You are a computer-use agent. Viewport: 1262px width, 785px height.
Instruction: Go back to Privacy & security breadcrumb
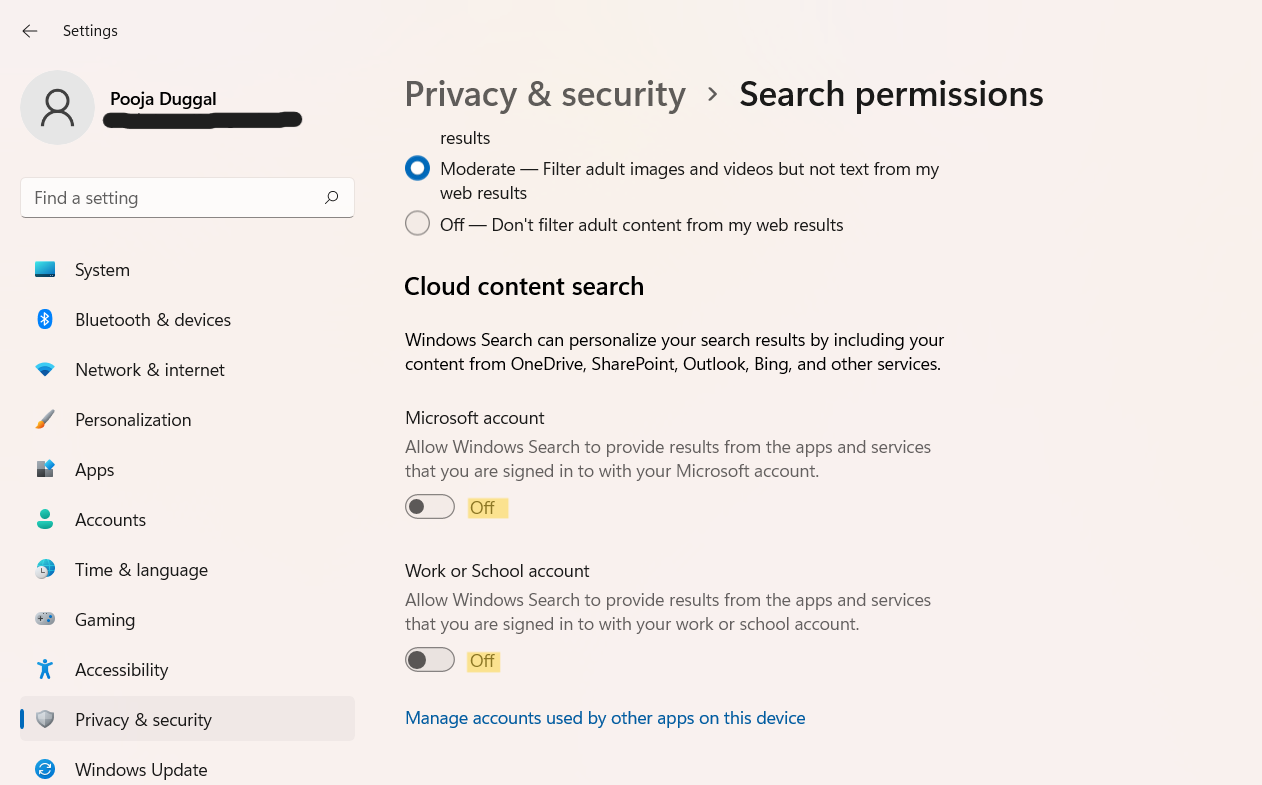[x=545, y=94]
